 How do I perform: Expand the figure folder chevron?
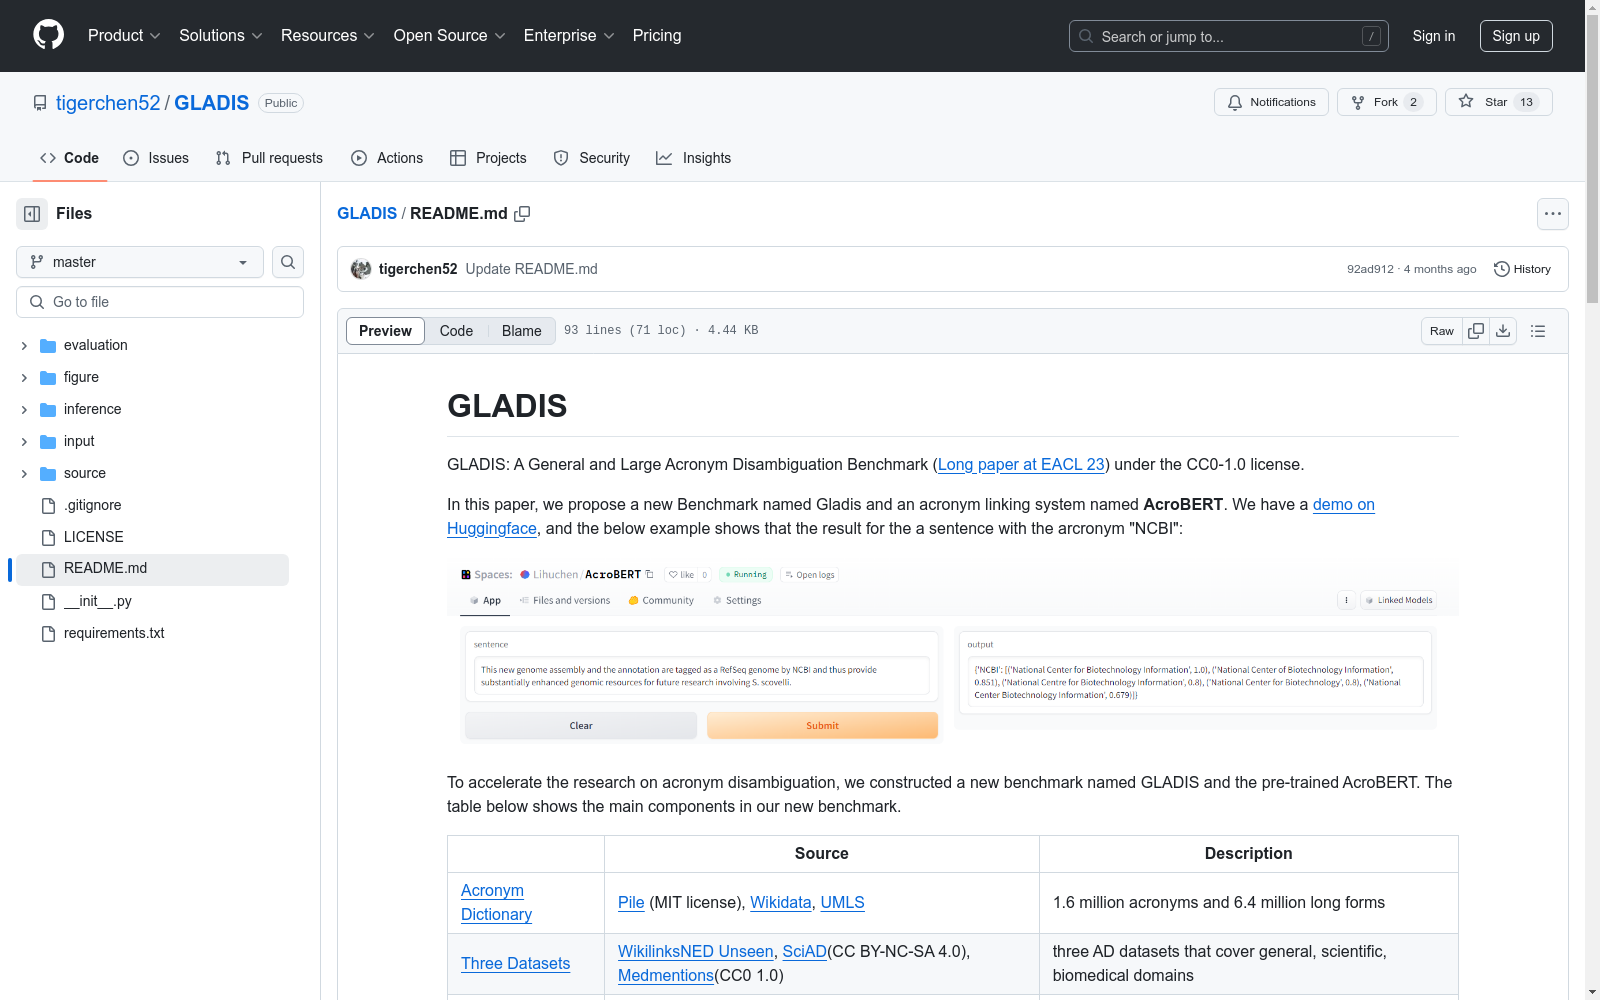(24, 378)
